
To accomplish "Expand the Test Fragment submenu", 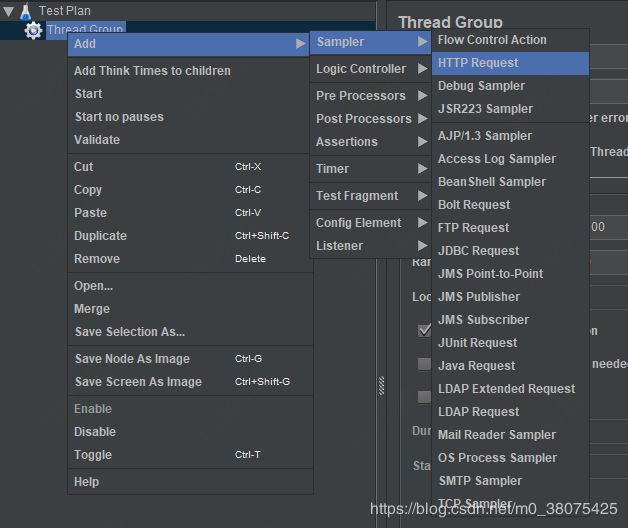I will (370, 196).
